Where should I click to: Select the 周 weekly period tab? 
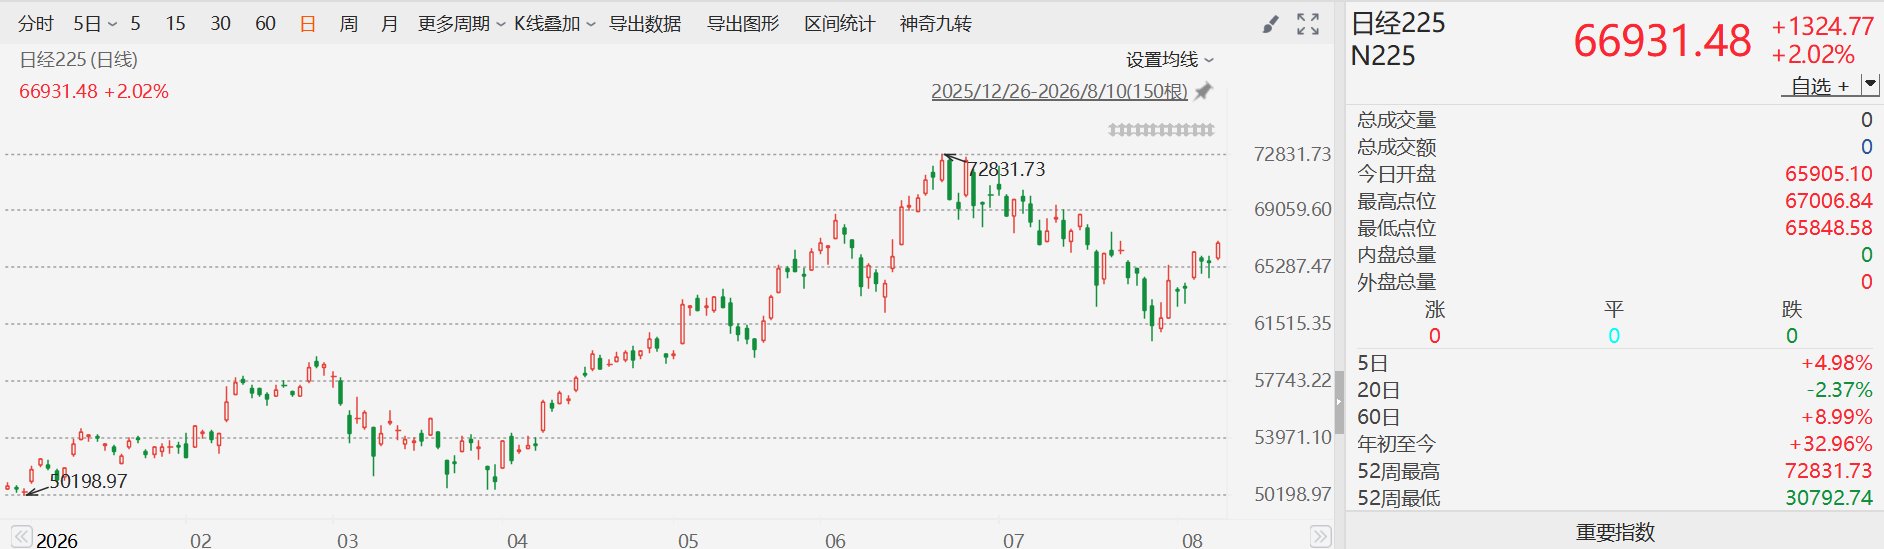[x=349, y=23]
